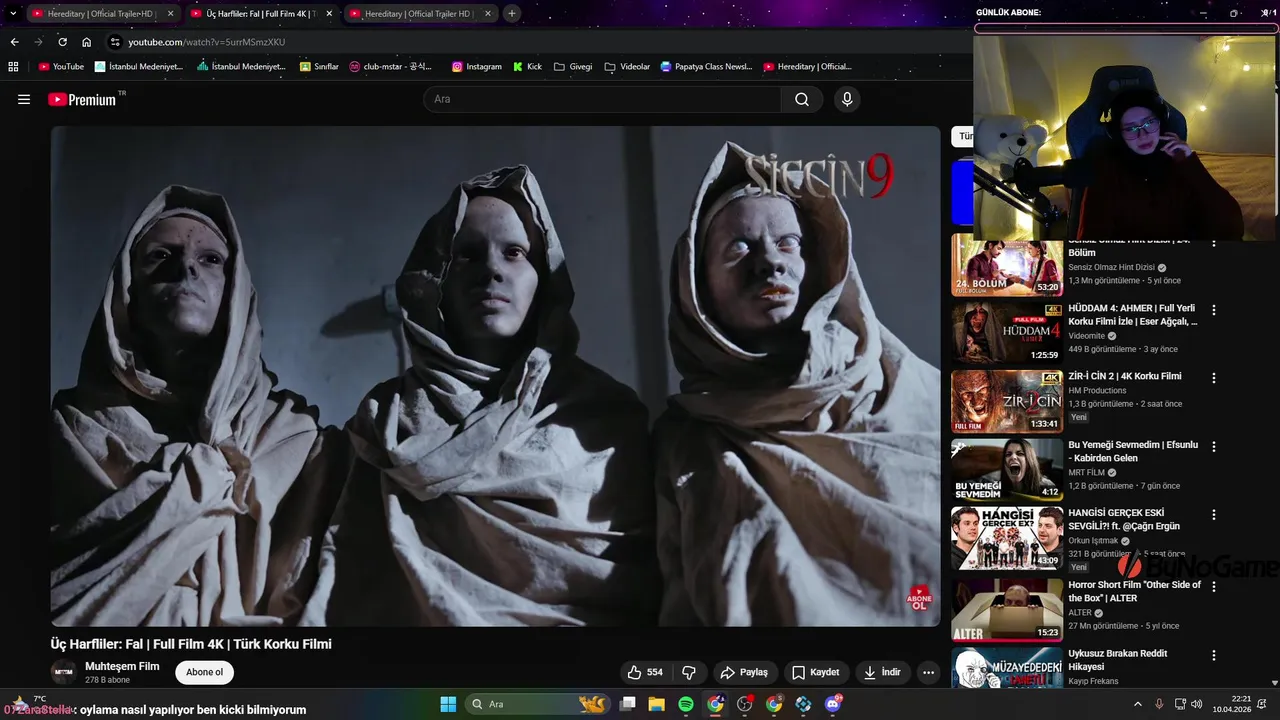Open Hereditary | Official... bookmark

(x=807, y=67)
